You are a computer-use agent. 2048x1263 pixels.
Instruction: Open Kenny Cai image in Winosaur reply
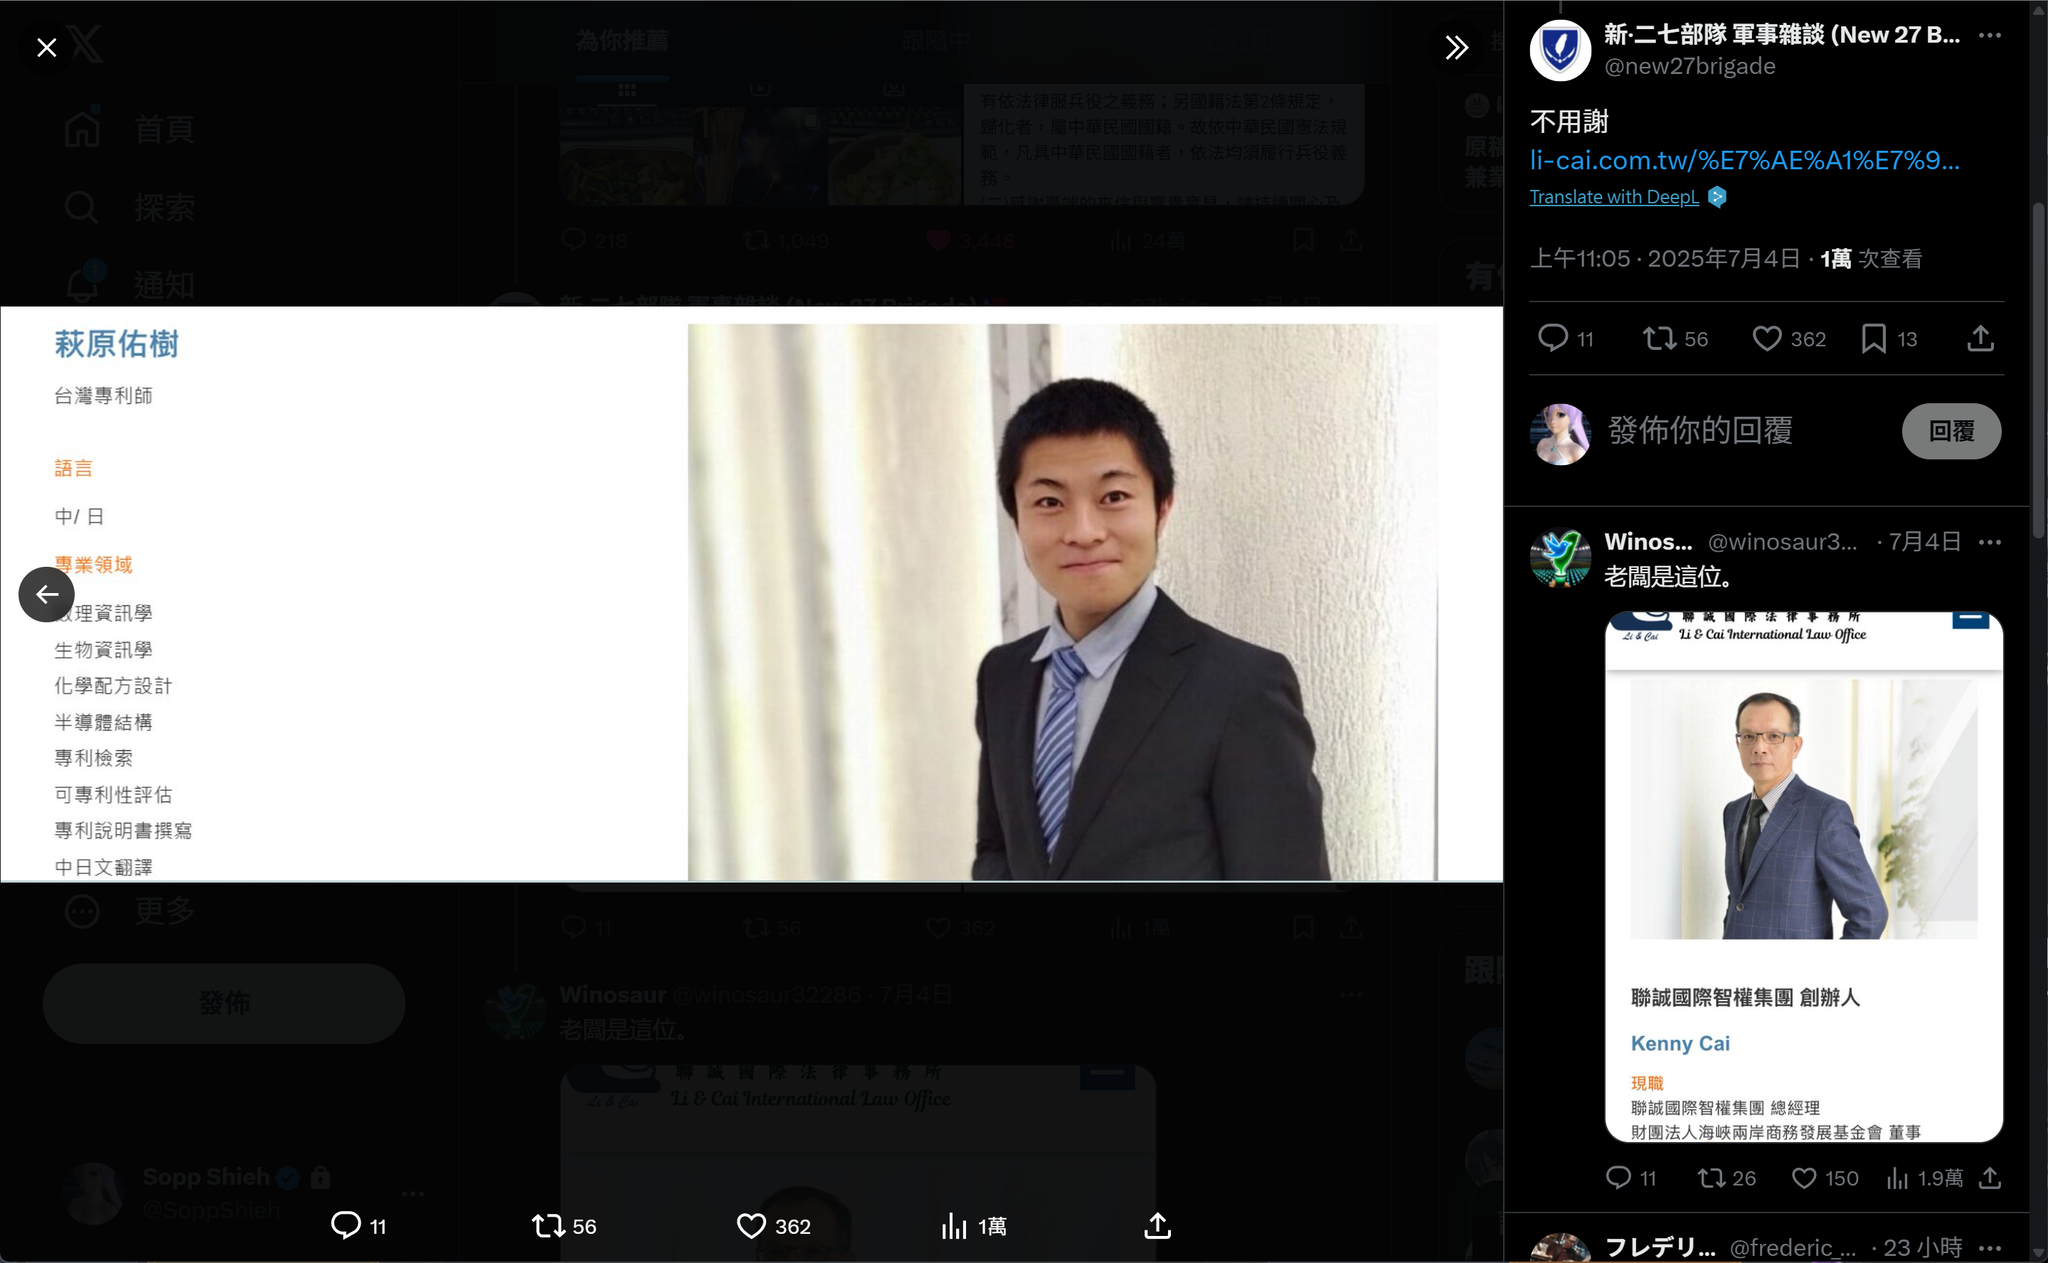tap(1804, 877)
